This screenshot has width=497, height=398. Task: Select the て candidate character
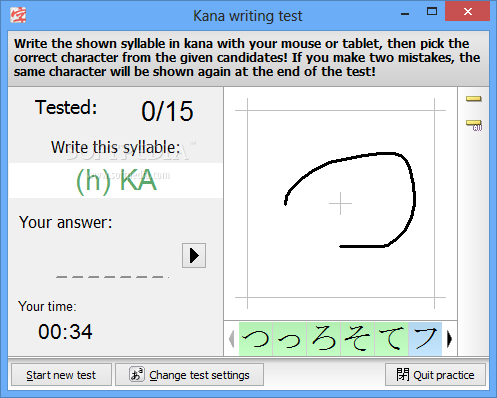(x=391, y=339)
